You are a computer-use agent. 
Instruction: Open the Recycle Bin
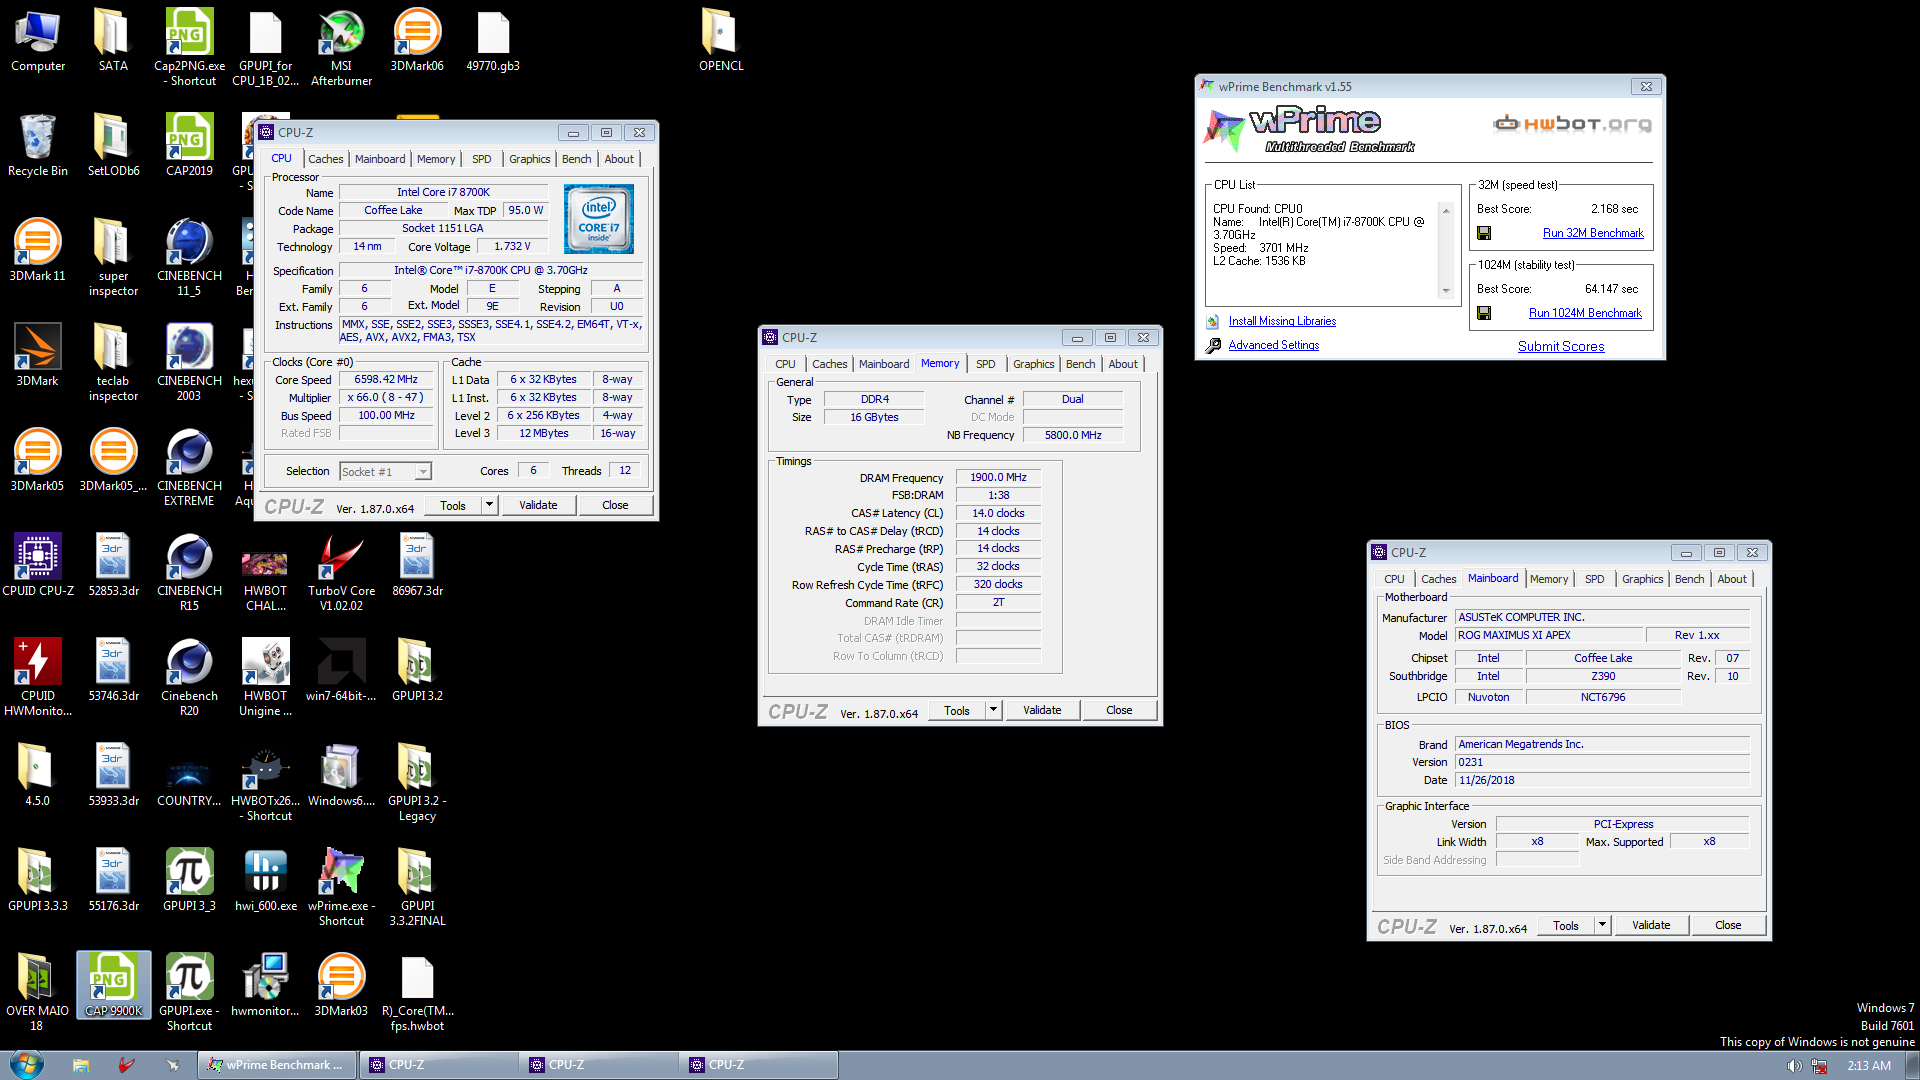pos(38,146)
